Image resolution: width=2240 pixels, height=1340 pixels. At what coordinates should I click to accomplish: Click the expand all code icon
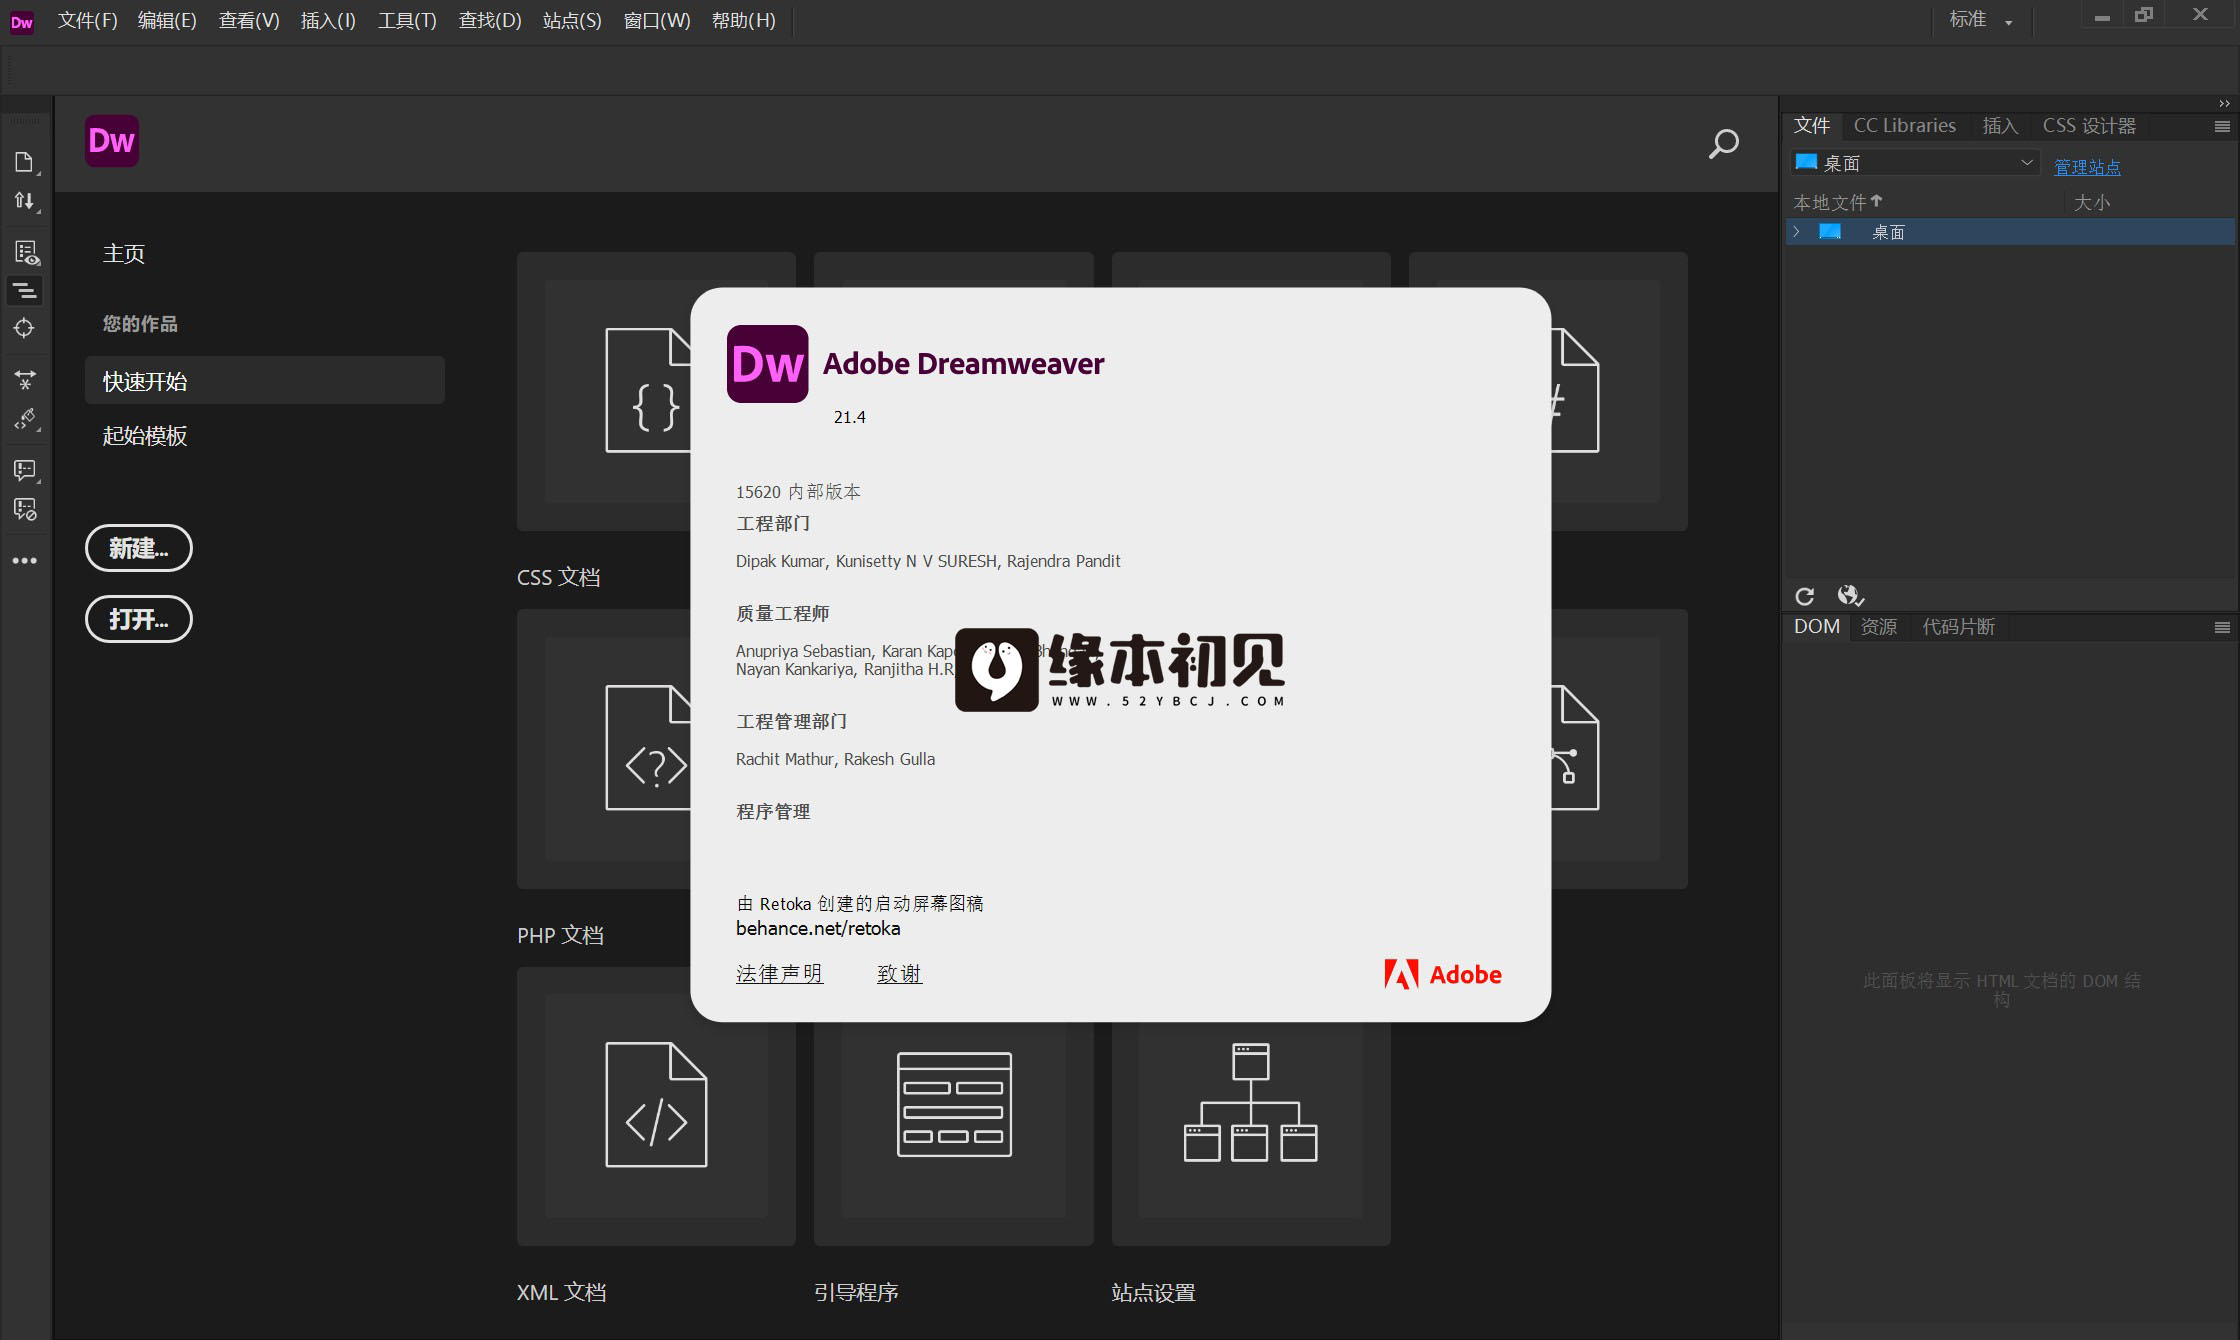25,380
